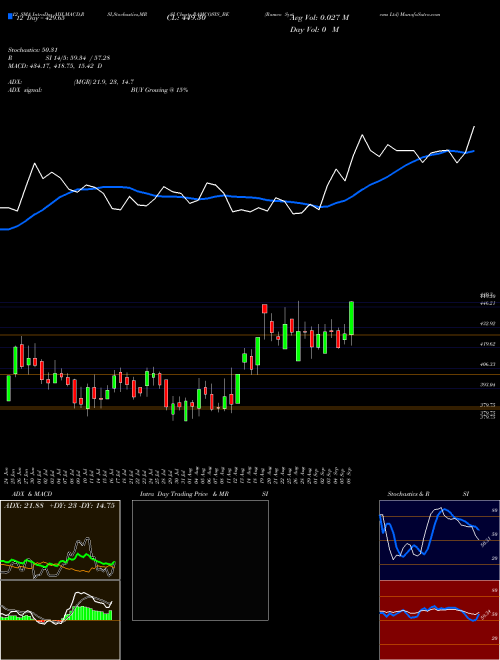500x660 pixels.
Task: Click the 'Stochastics & R SI' panel title
Action: (428, 494)
